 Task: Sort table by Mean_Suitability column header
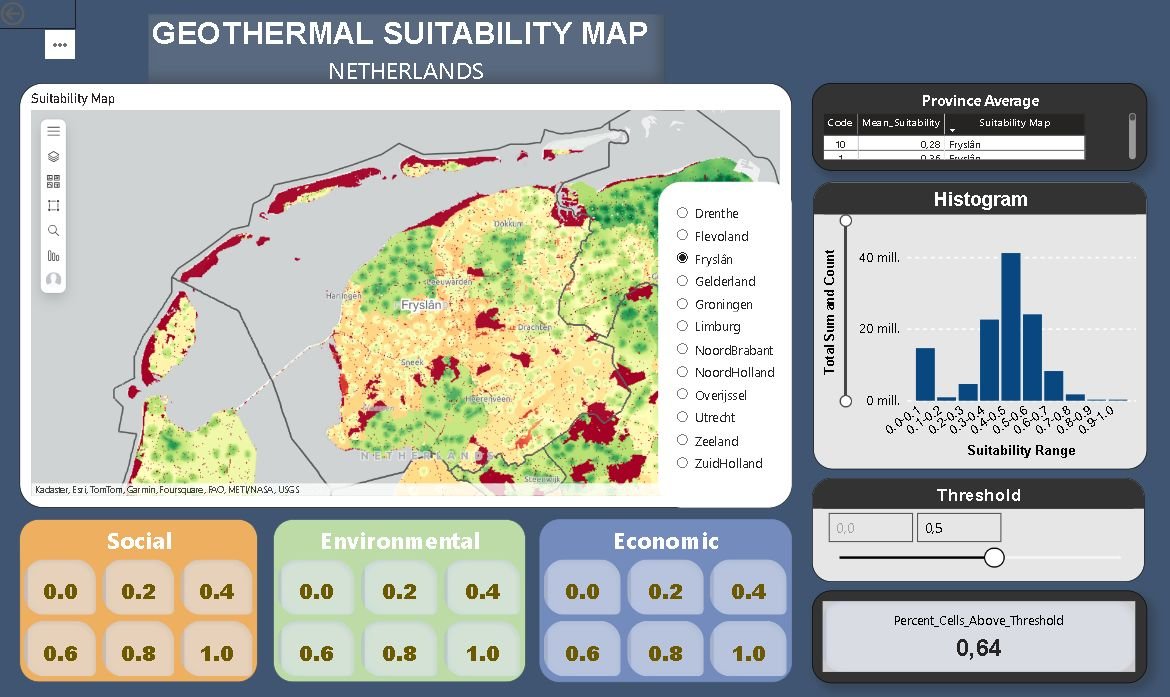pos(900,123)
